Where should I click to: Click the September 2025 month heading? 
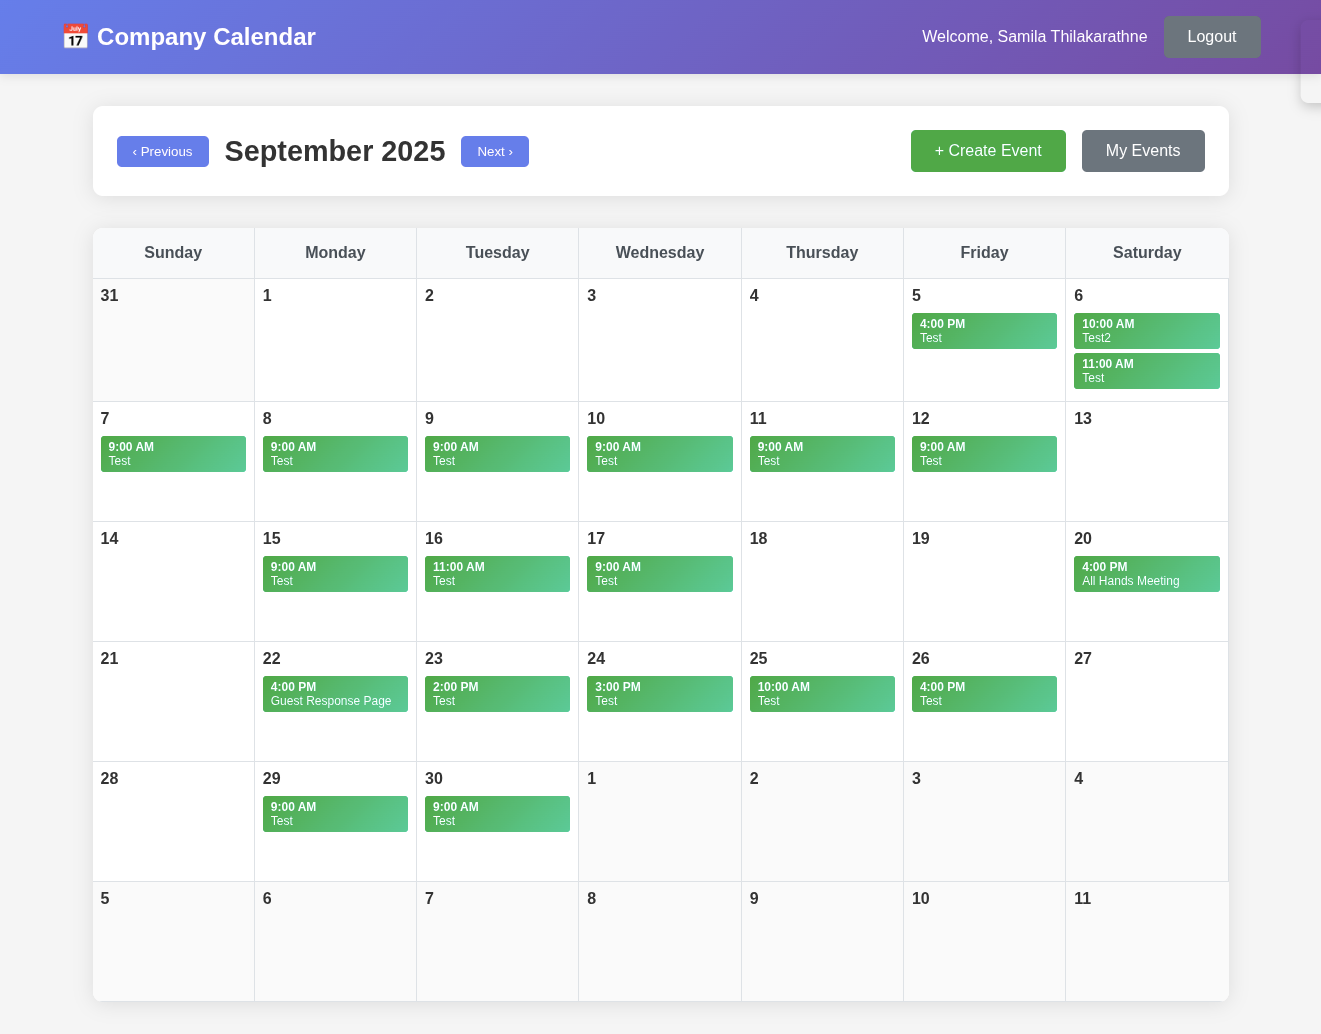[335, 151]
